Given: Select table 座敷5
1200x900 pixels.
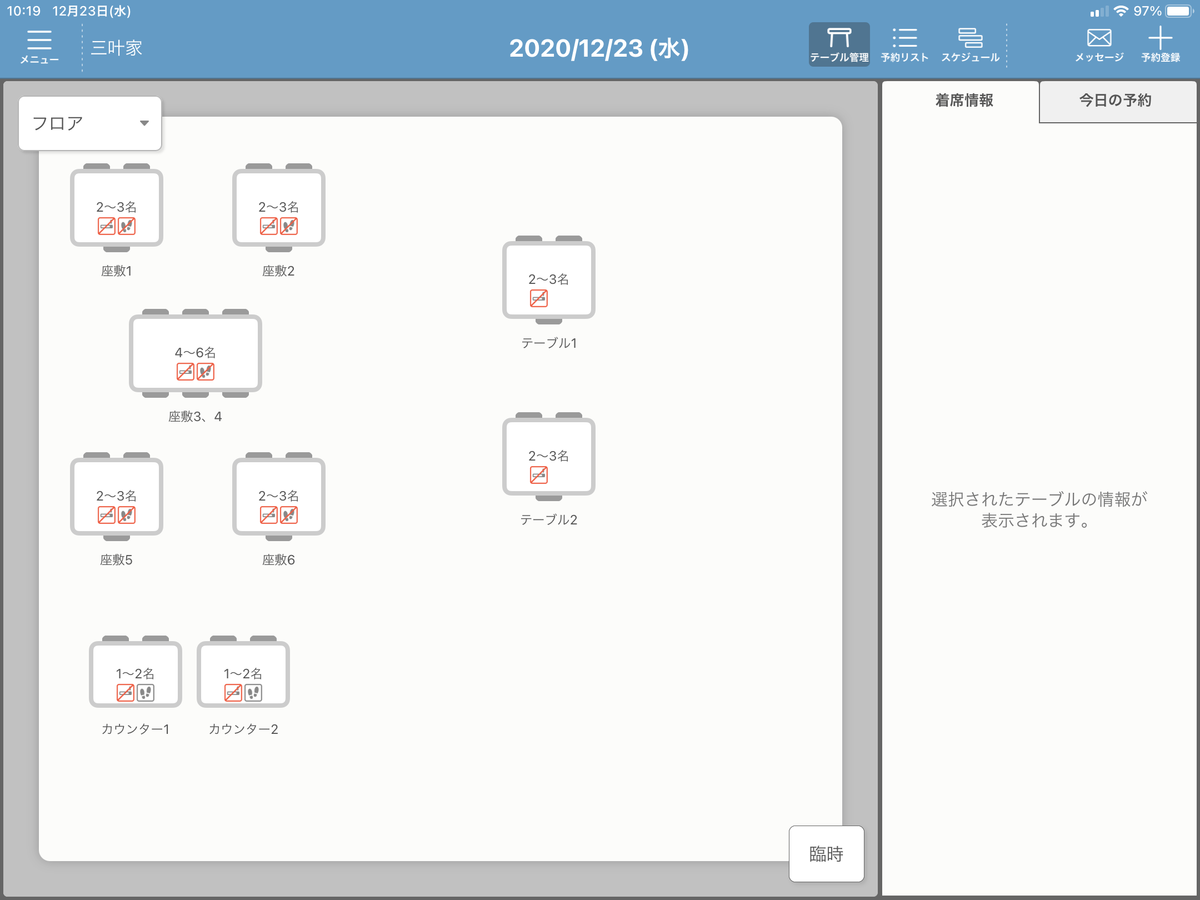Looking at the screenshot, I should (116, 497).
